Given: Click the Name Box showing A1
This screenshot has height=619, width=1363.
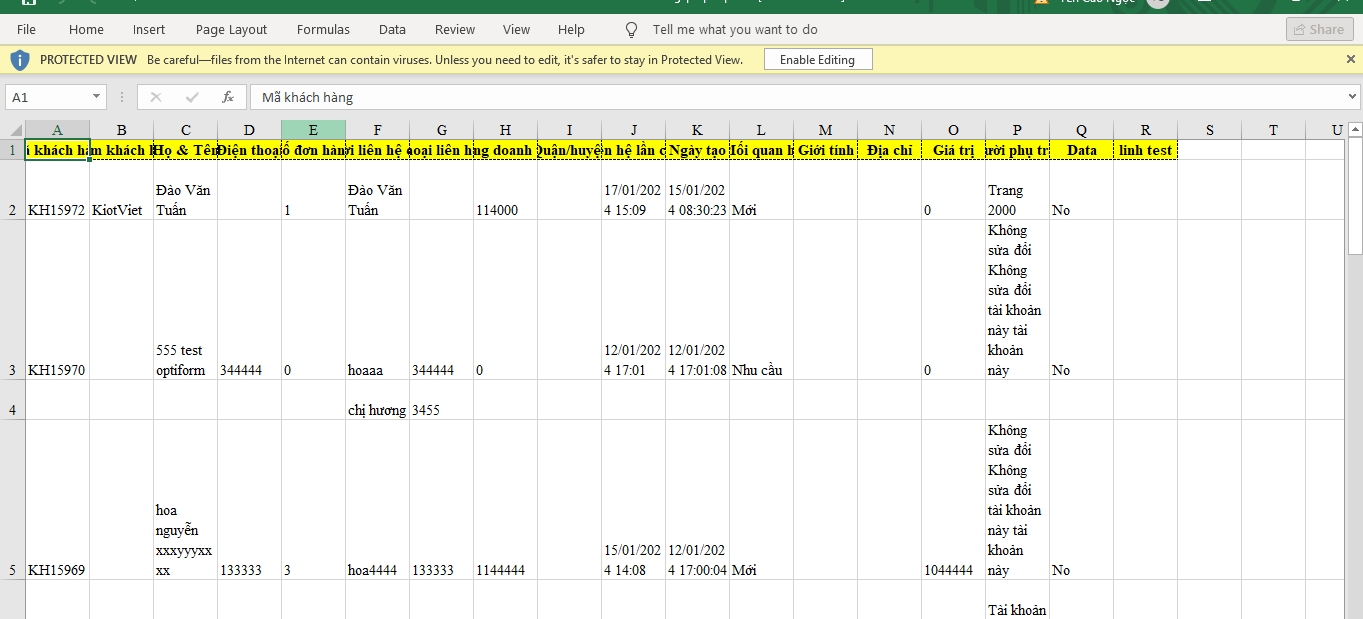Looking at the screenshot, I should pyautogui.click(x=47, y=97).
